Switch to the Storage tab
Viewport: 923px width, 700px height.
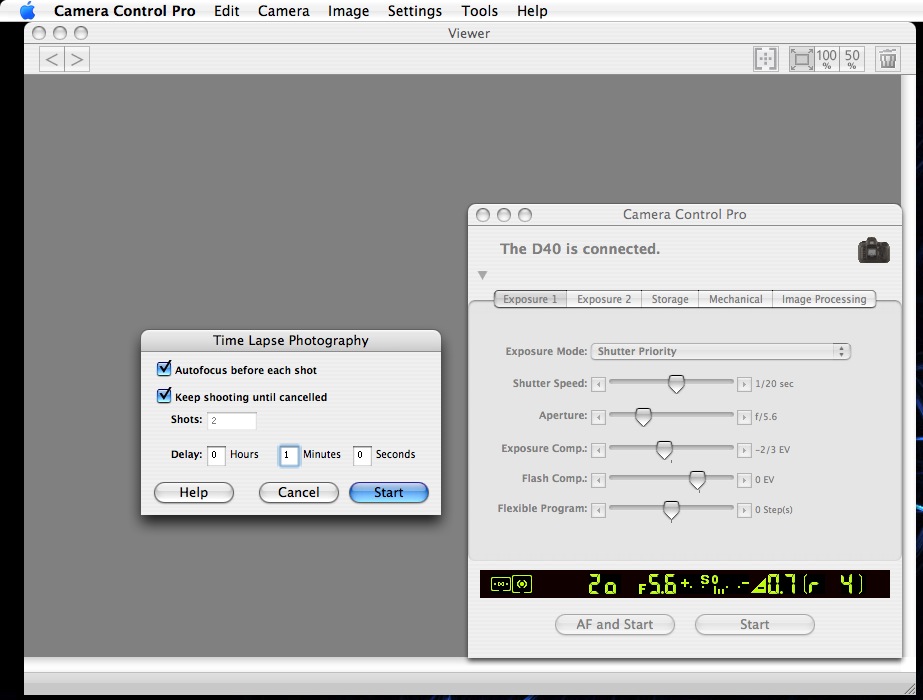(670, 299)
